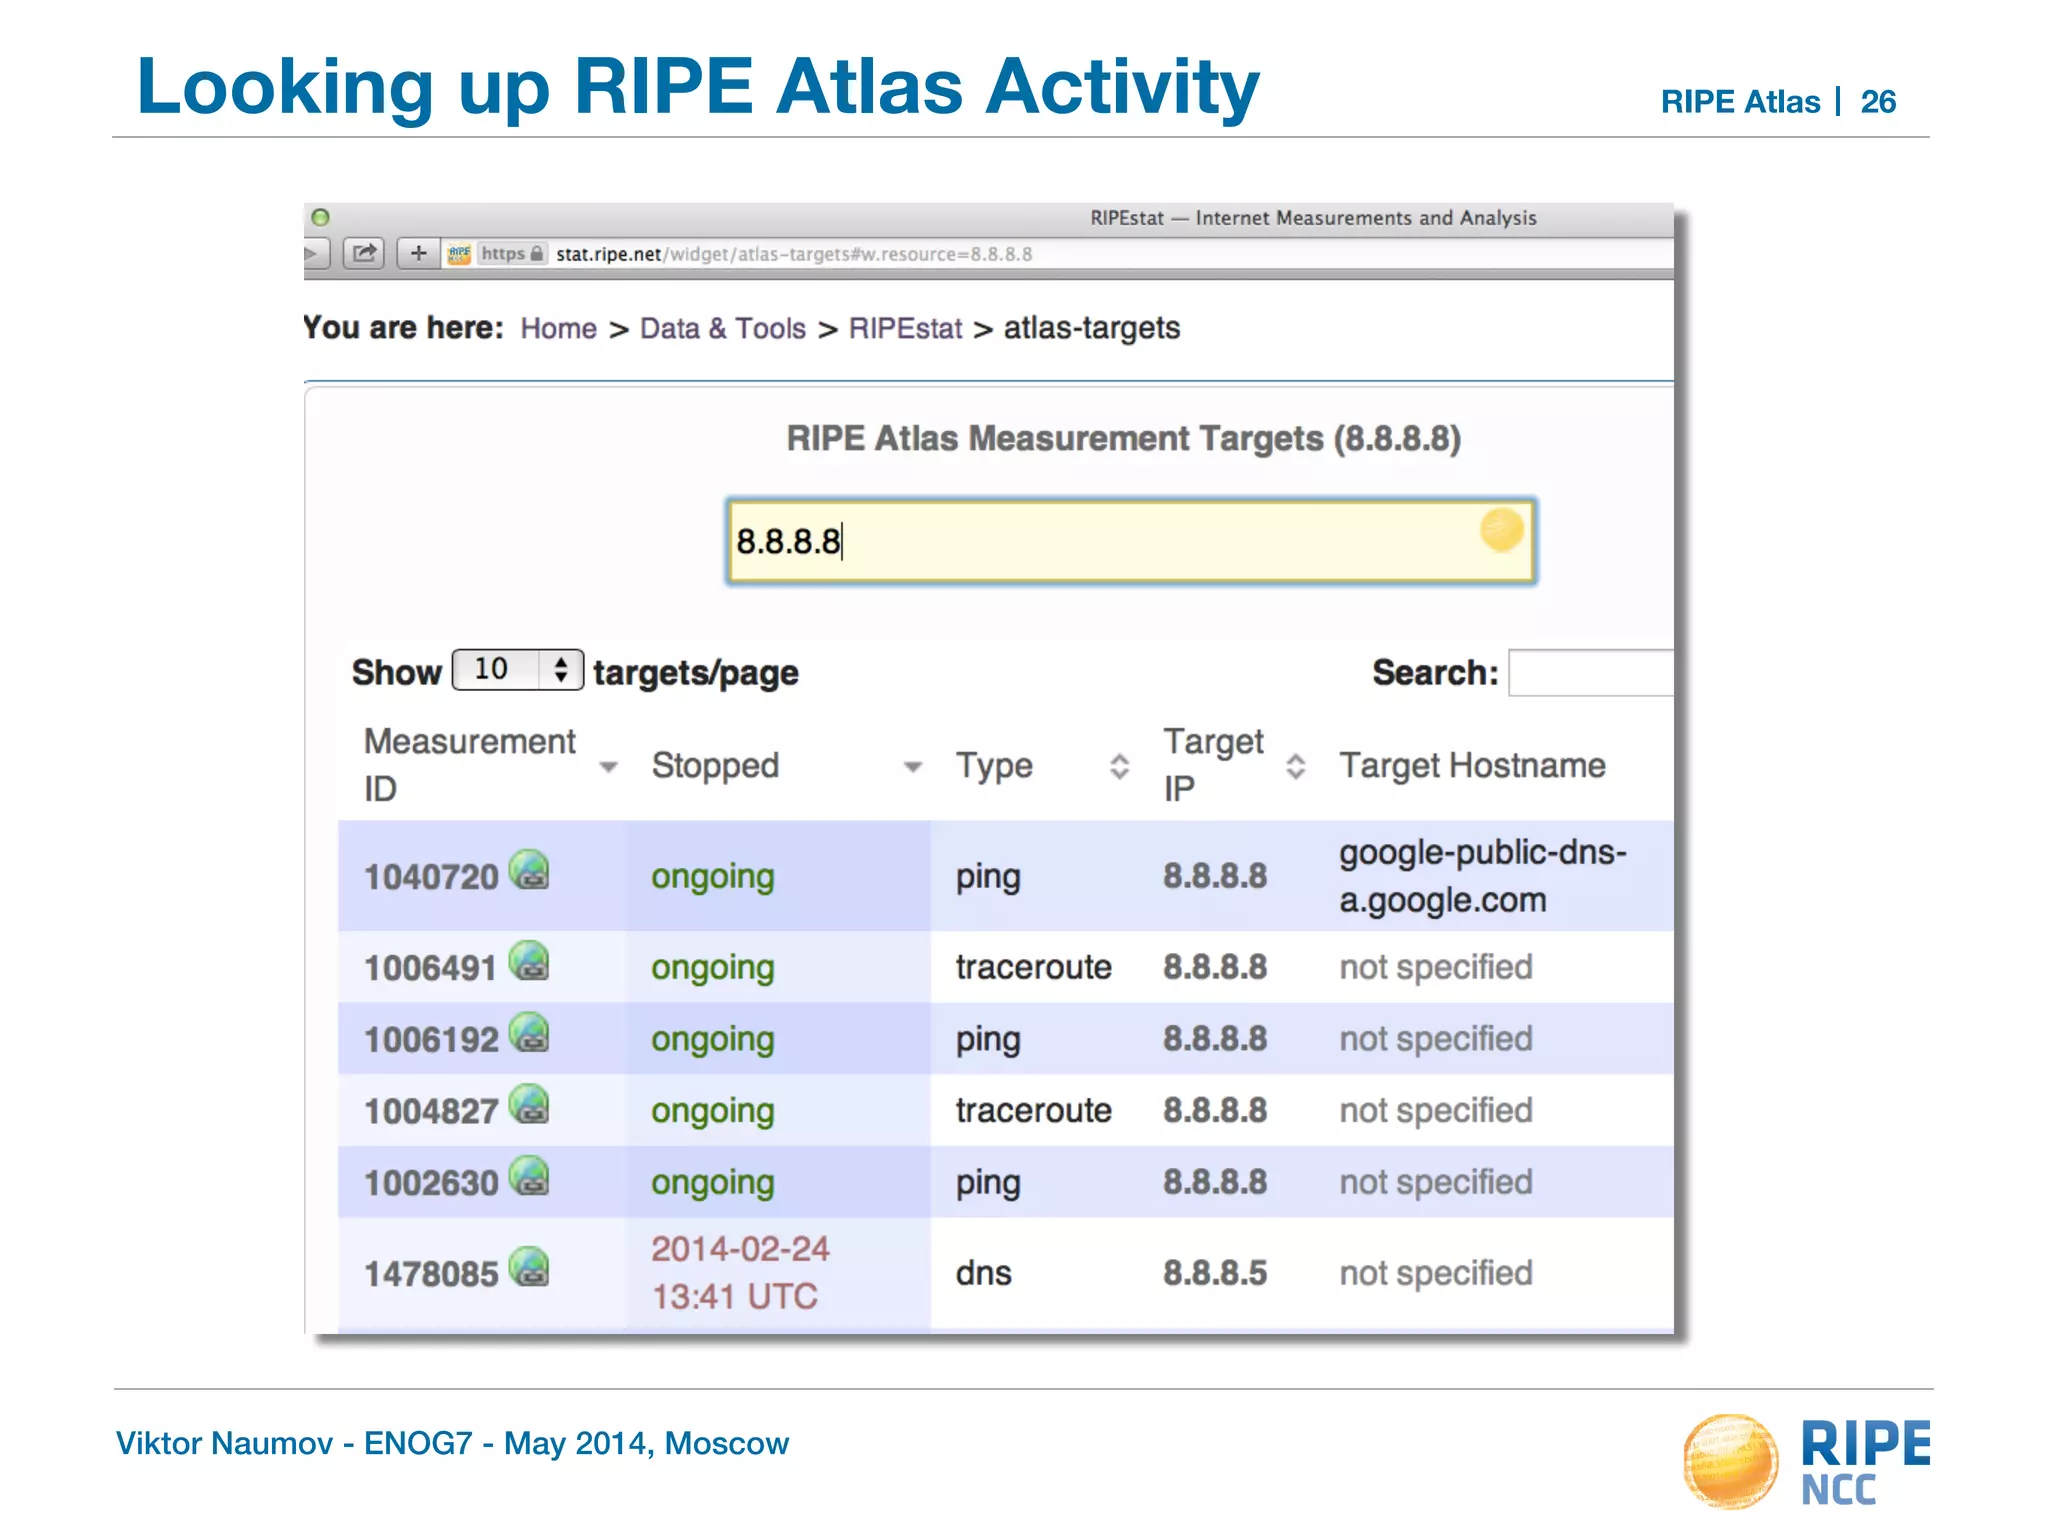Click the globe icon next to 1006192
Screen dimensions: 2048x1536
[x=529, y=1033]
